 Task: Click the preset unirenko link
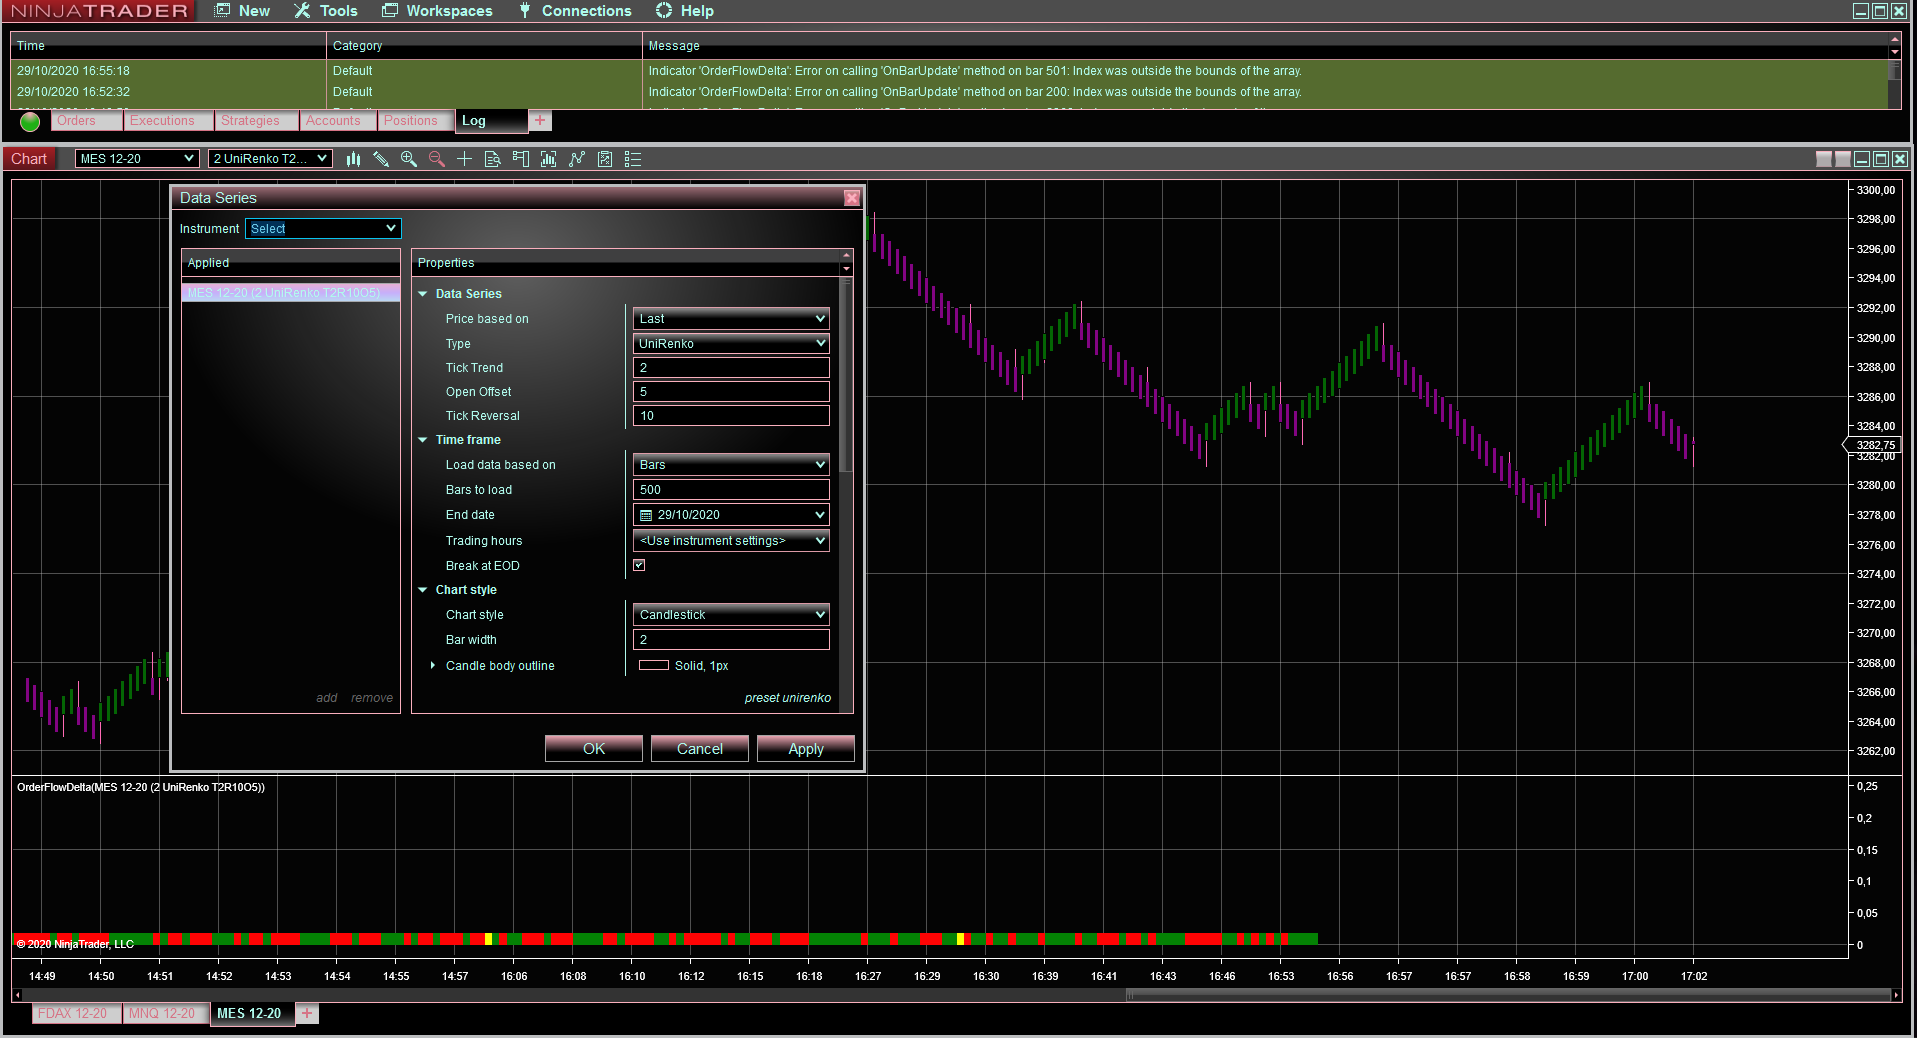788,698
